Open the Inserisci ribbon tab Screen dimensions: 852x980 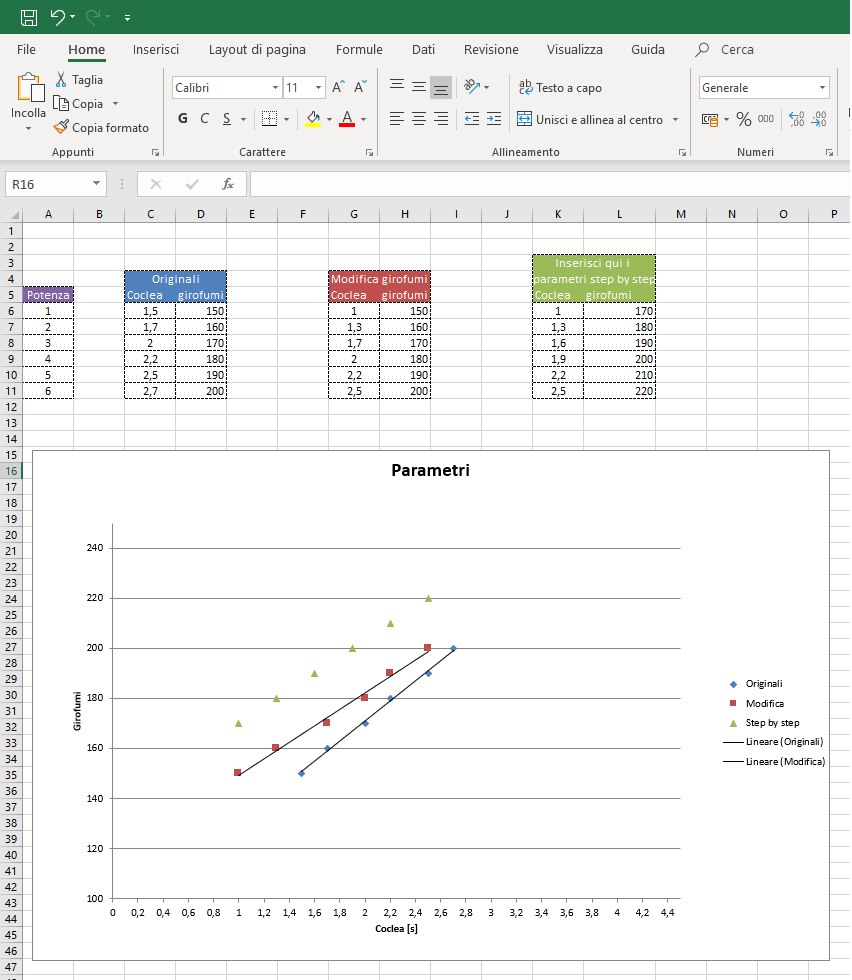coord(156,49)
